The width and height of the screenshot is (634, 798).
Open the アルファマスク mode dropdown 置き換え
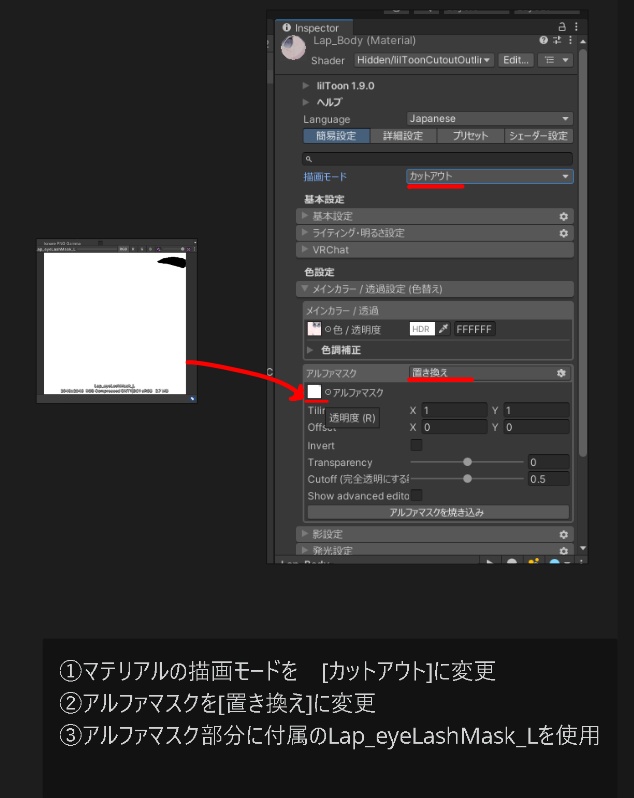[481, 373]
